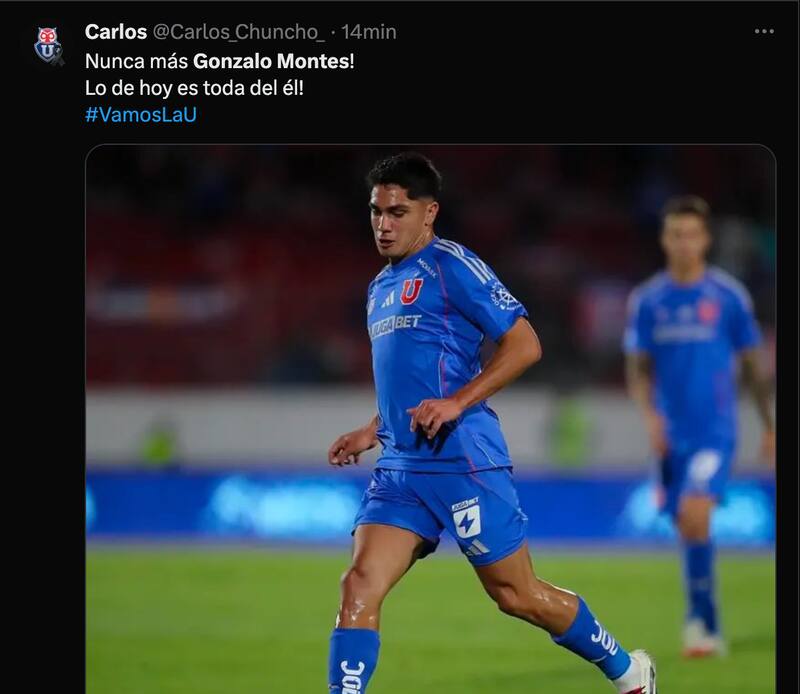Click the bold Gonzalo Montes name
The width and height of the screenshot is (800, 694).
click(x=271, y=62)
